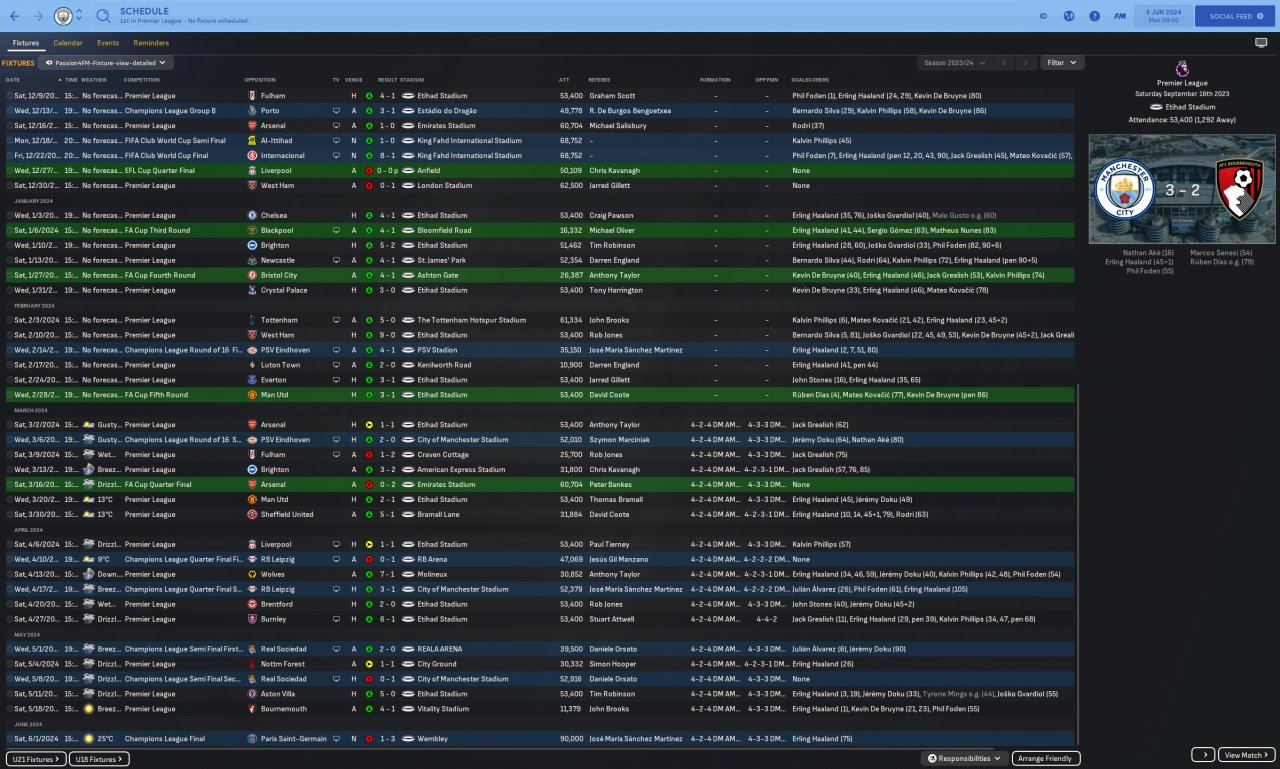Click the Newcastle club badge
Viewport: 1280px width, 769px height.
(x=251, y=260)
